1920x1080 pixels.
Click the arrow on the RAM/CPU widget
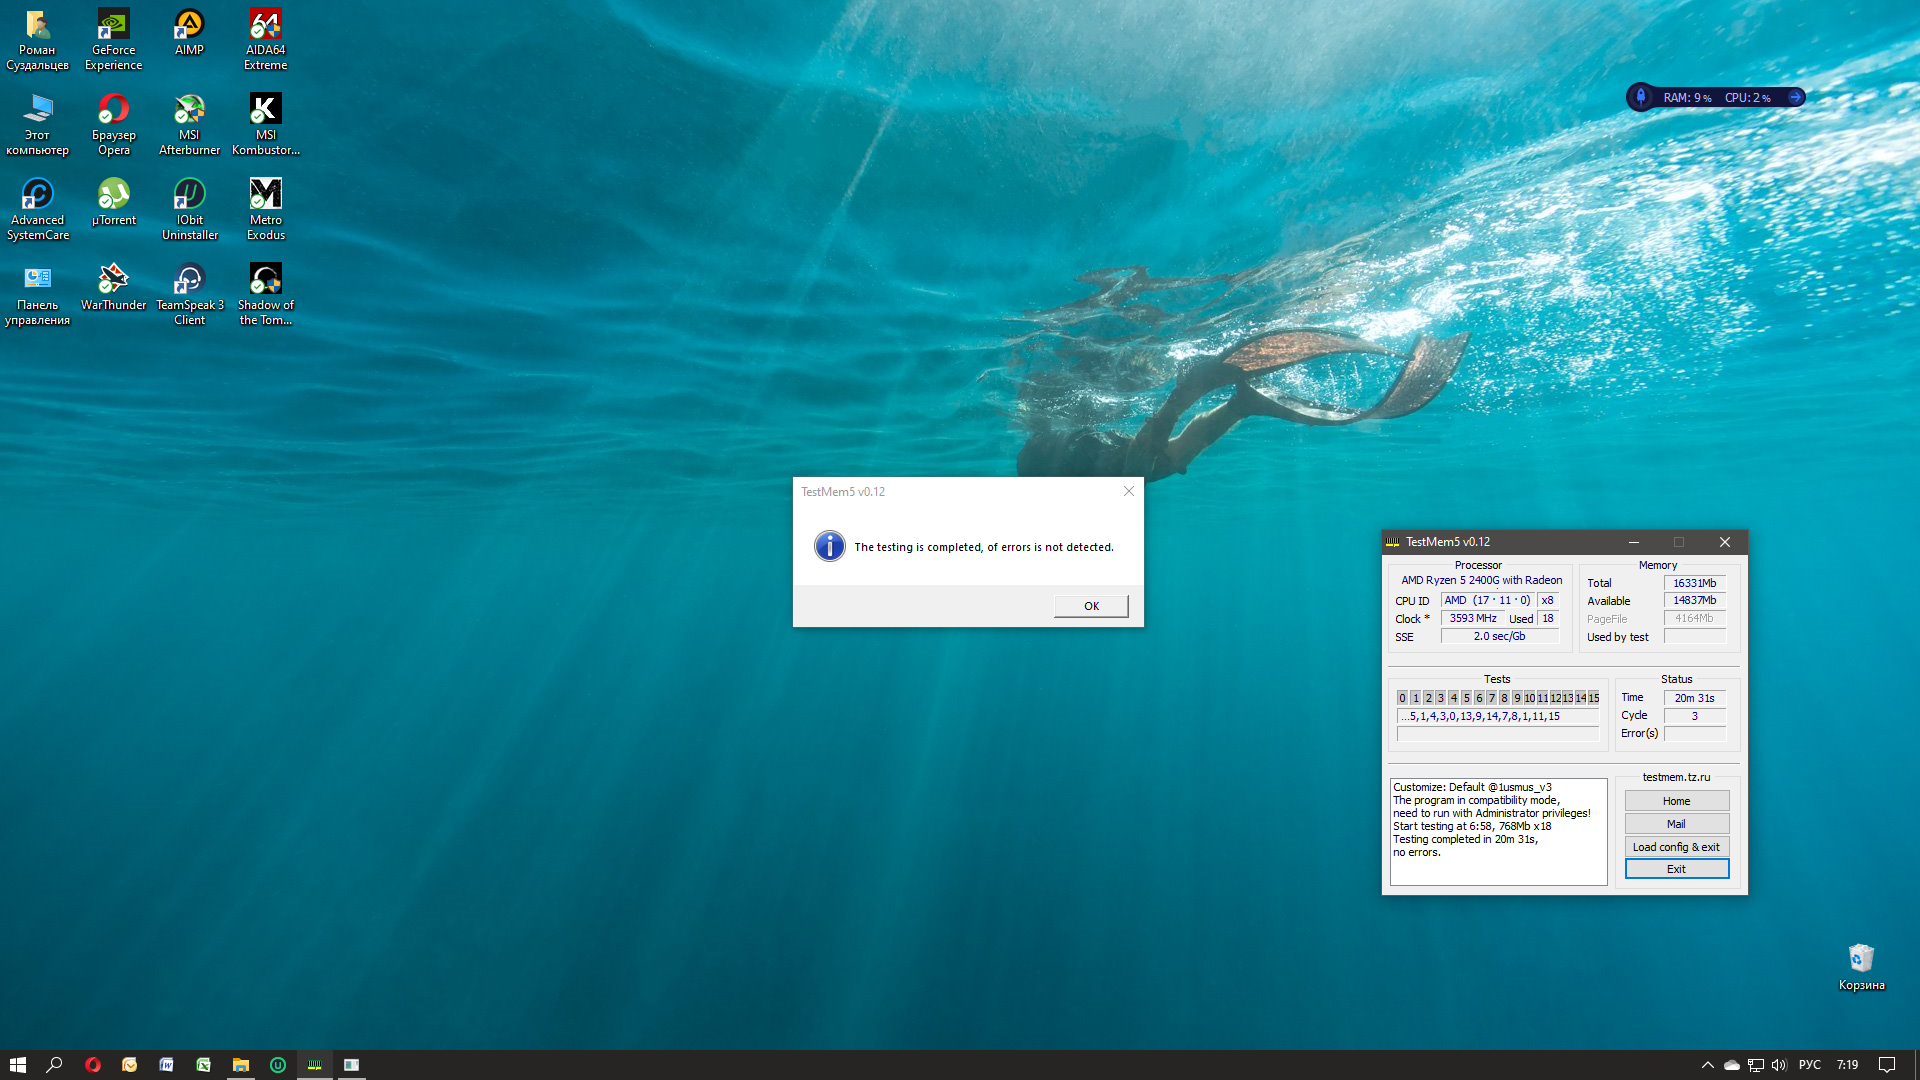point(1795,97)
